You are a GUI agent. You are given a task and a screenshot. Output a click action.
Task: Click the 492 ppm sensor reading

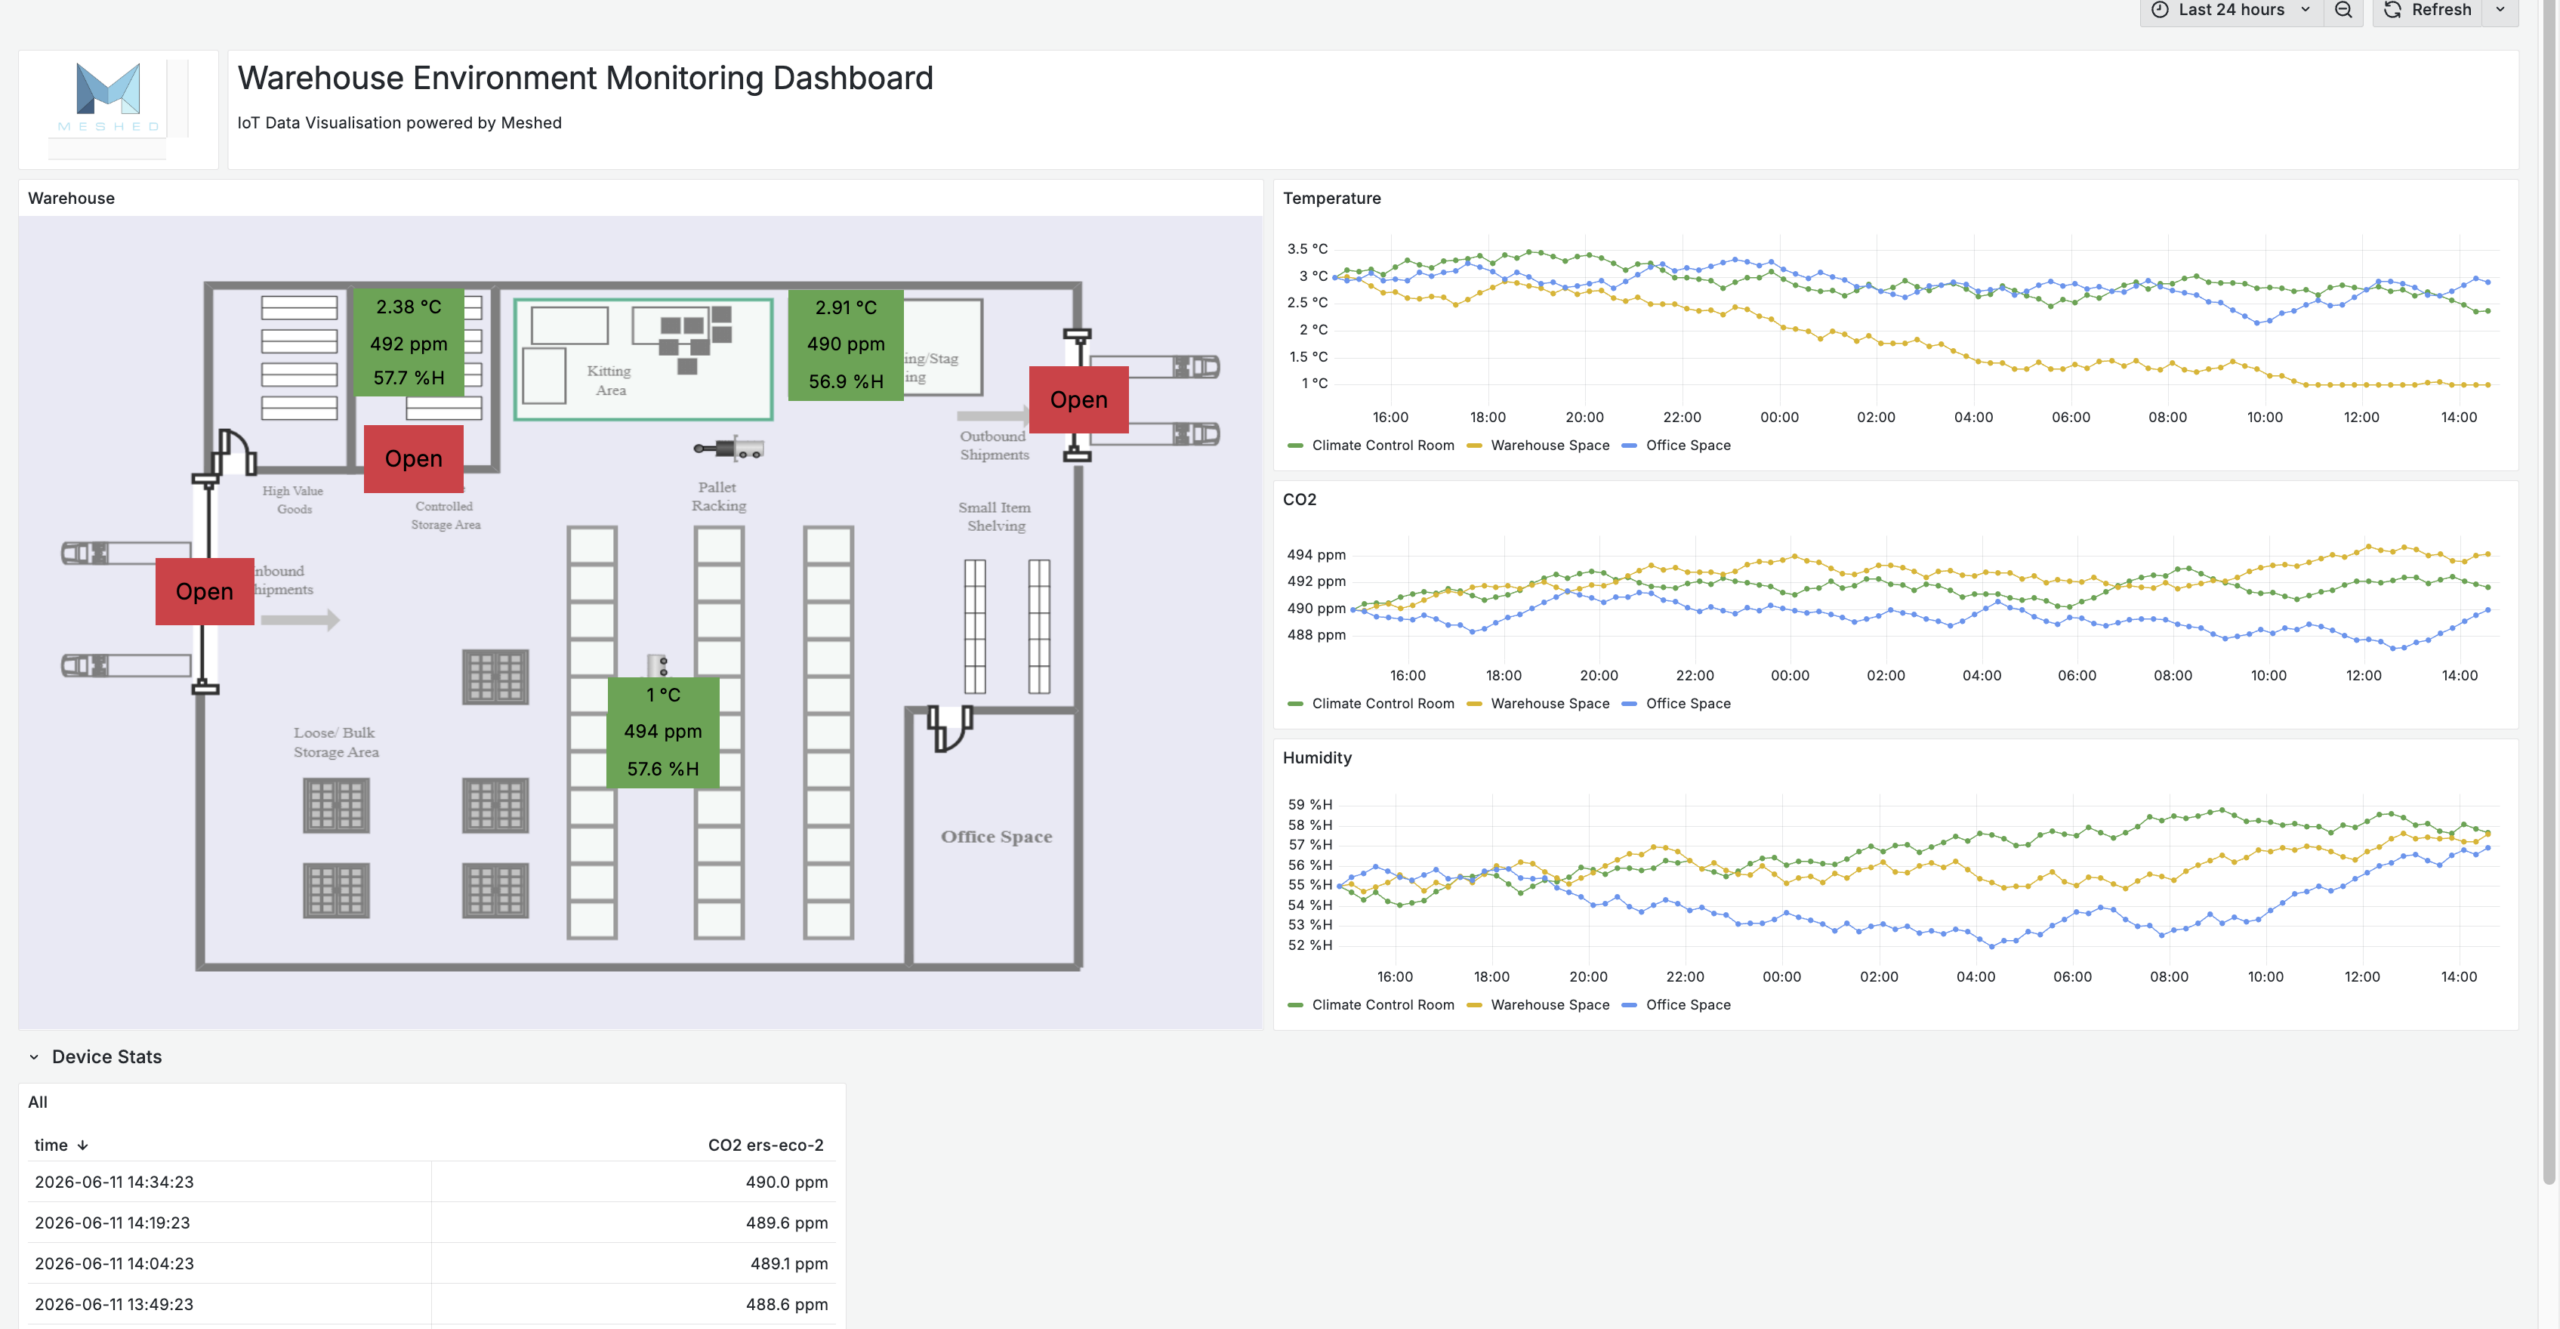pos(408,343)
